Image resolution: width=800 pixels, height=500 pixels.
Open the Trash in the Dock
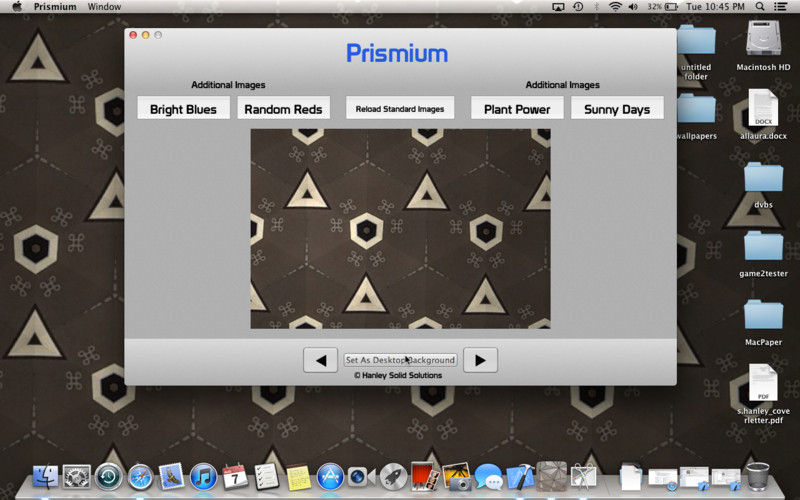tap(758, 477)
